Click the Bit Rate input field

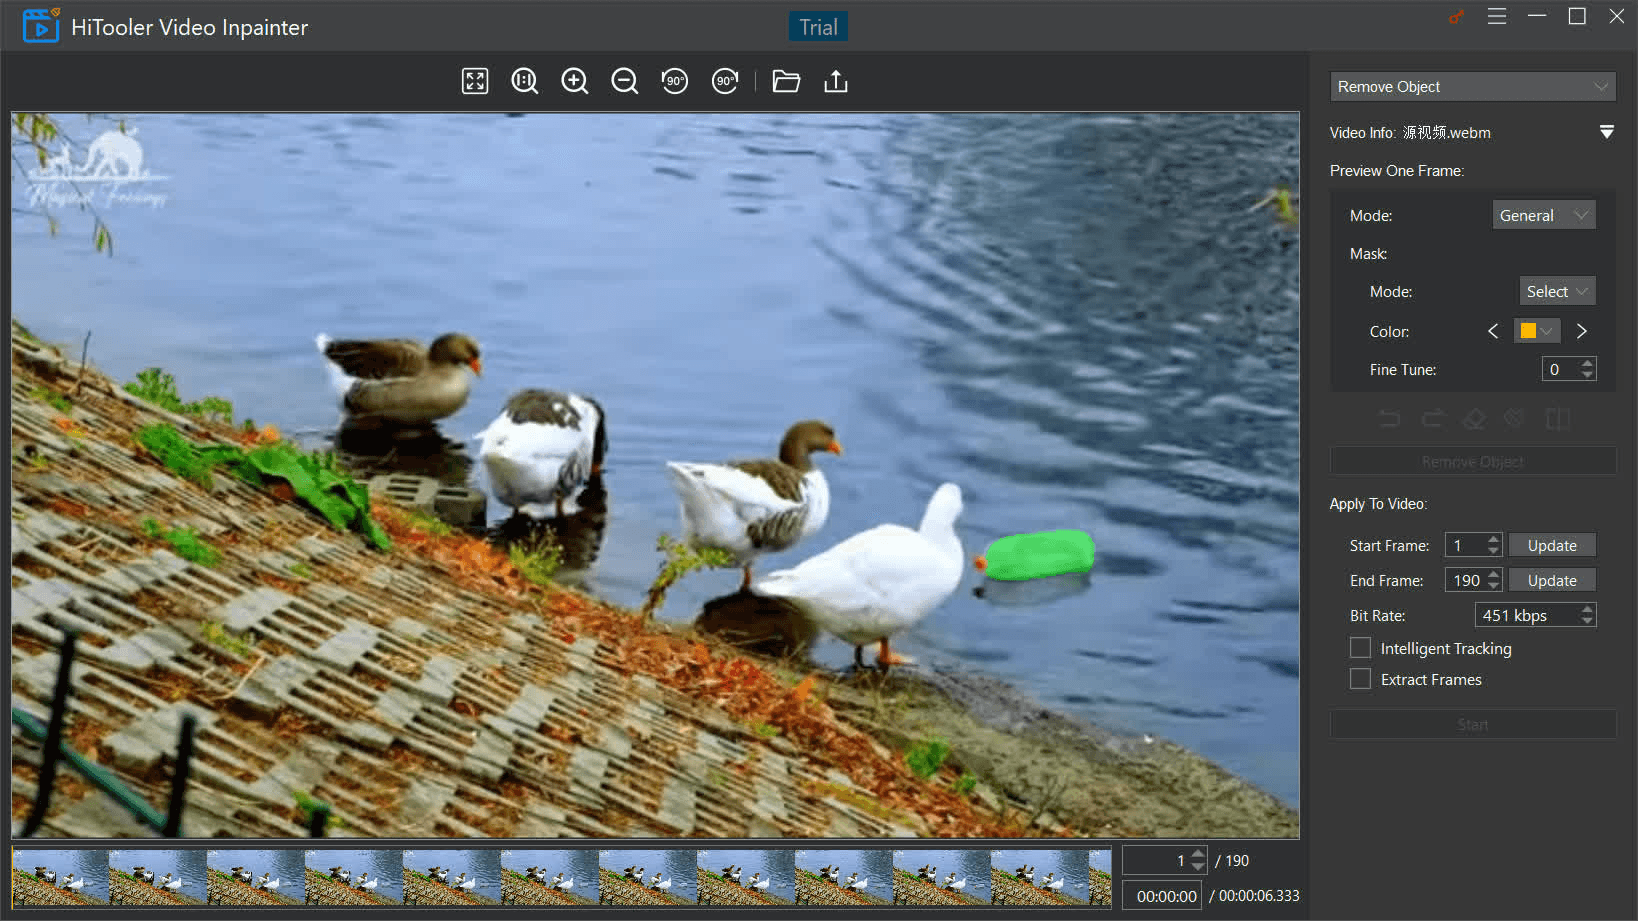[x=1526, y=615]
